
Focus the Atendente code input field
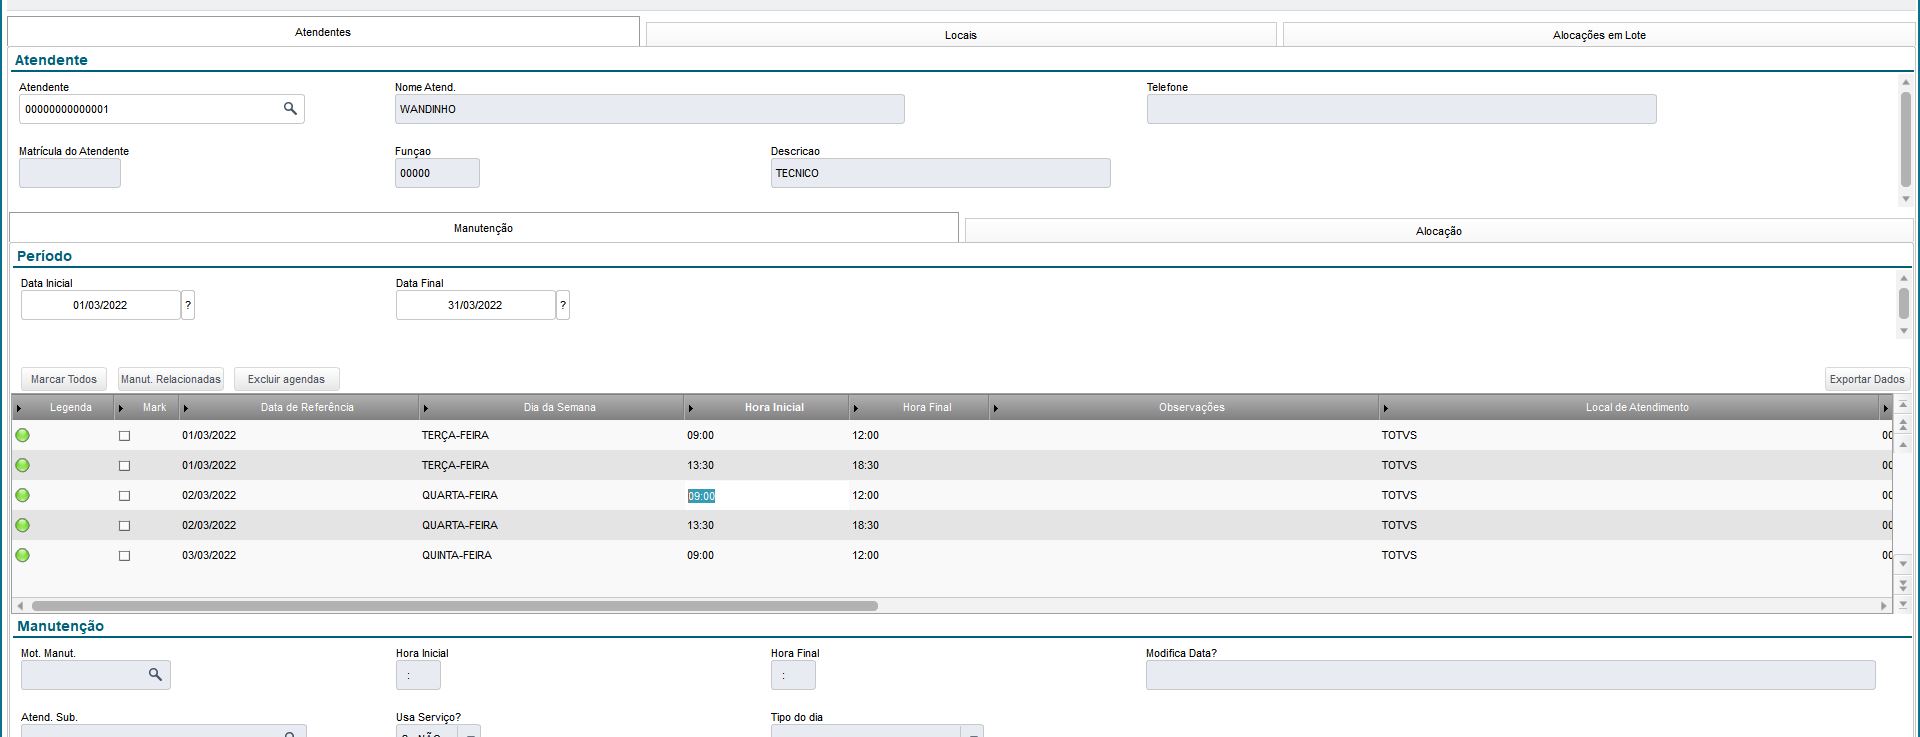click(x=150, y=109)
